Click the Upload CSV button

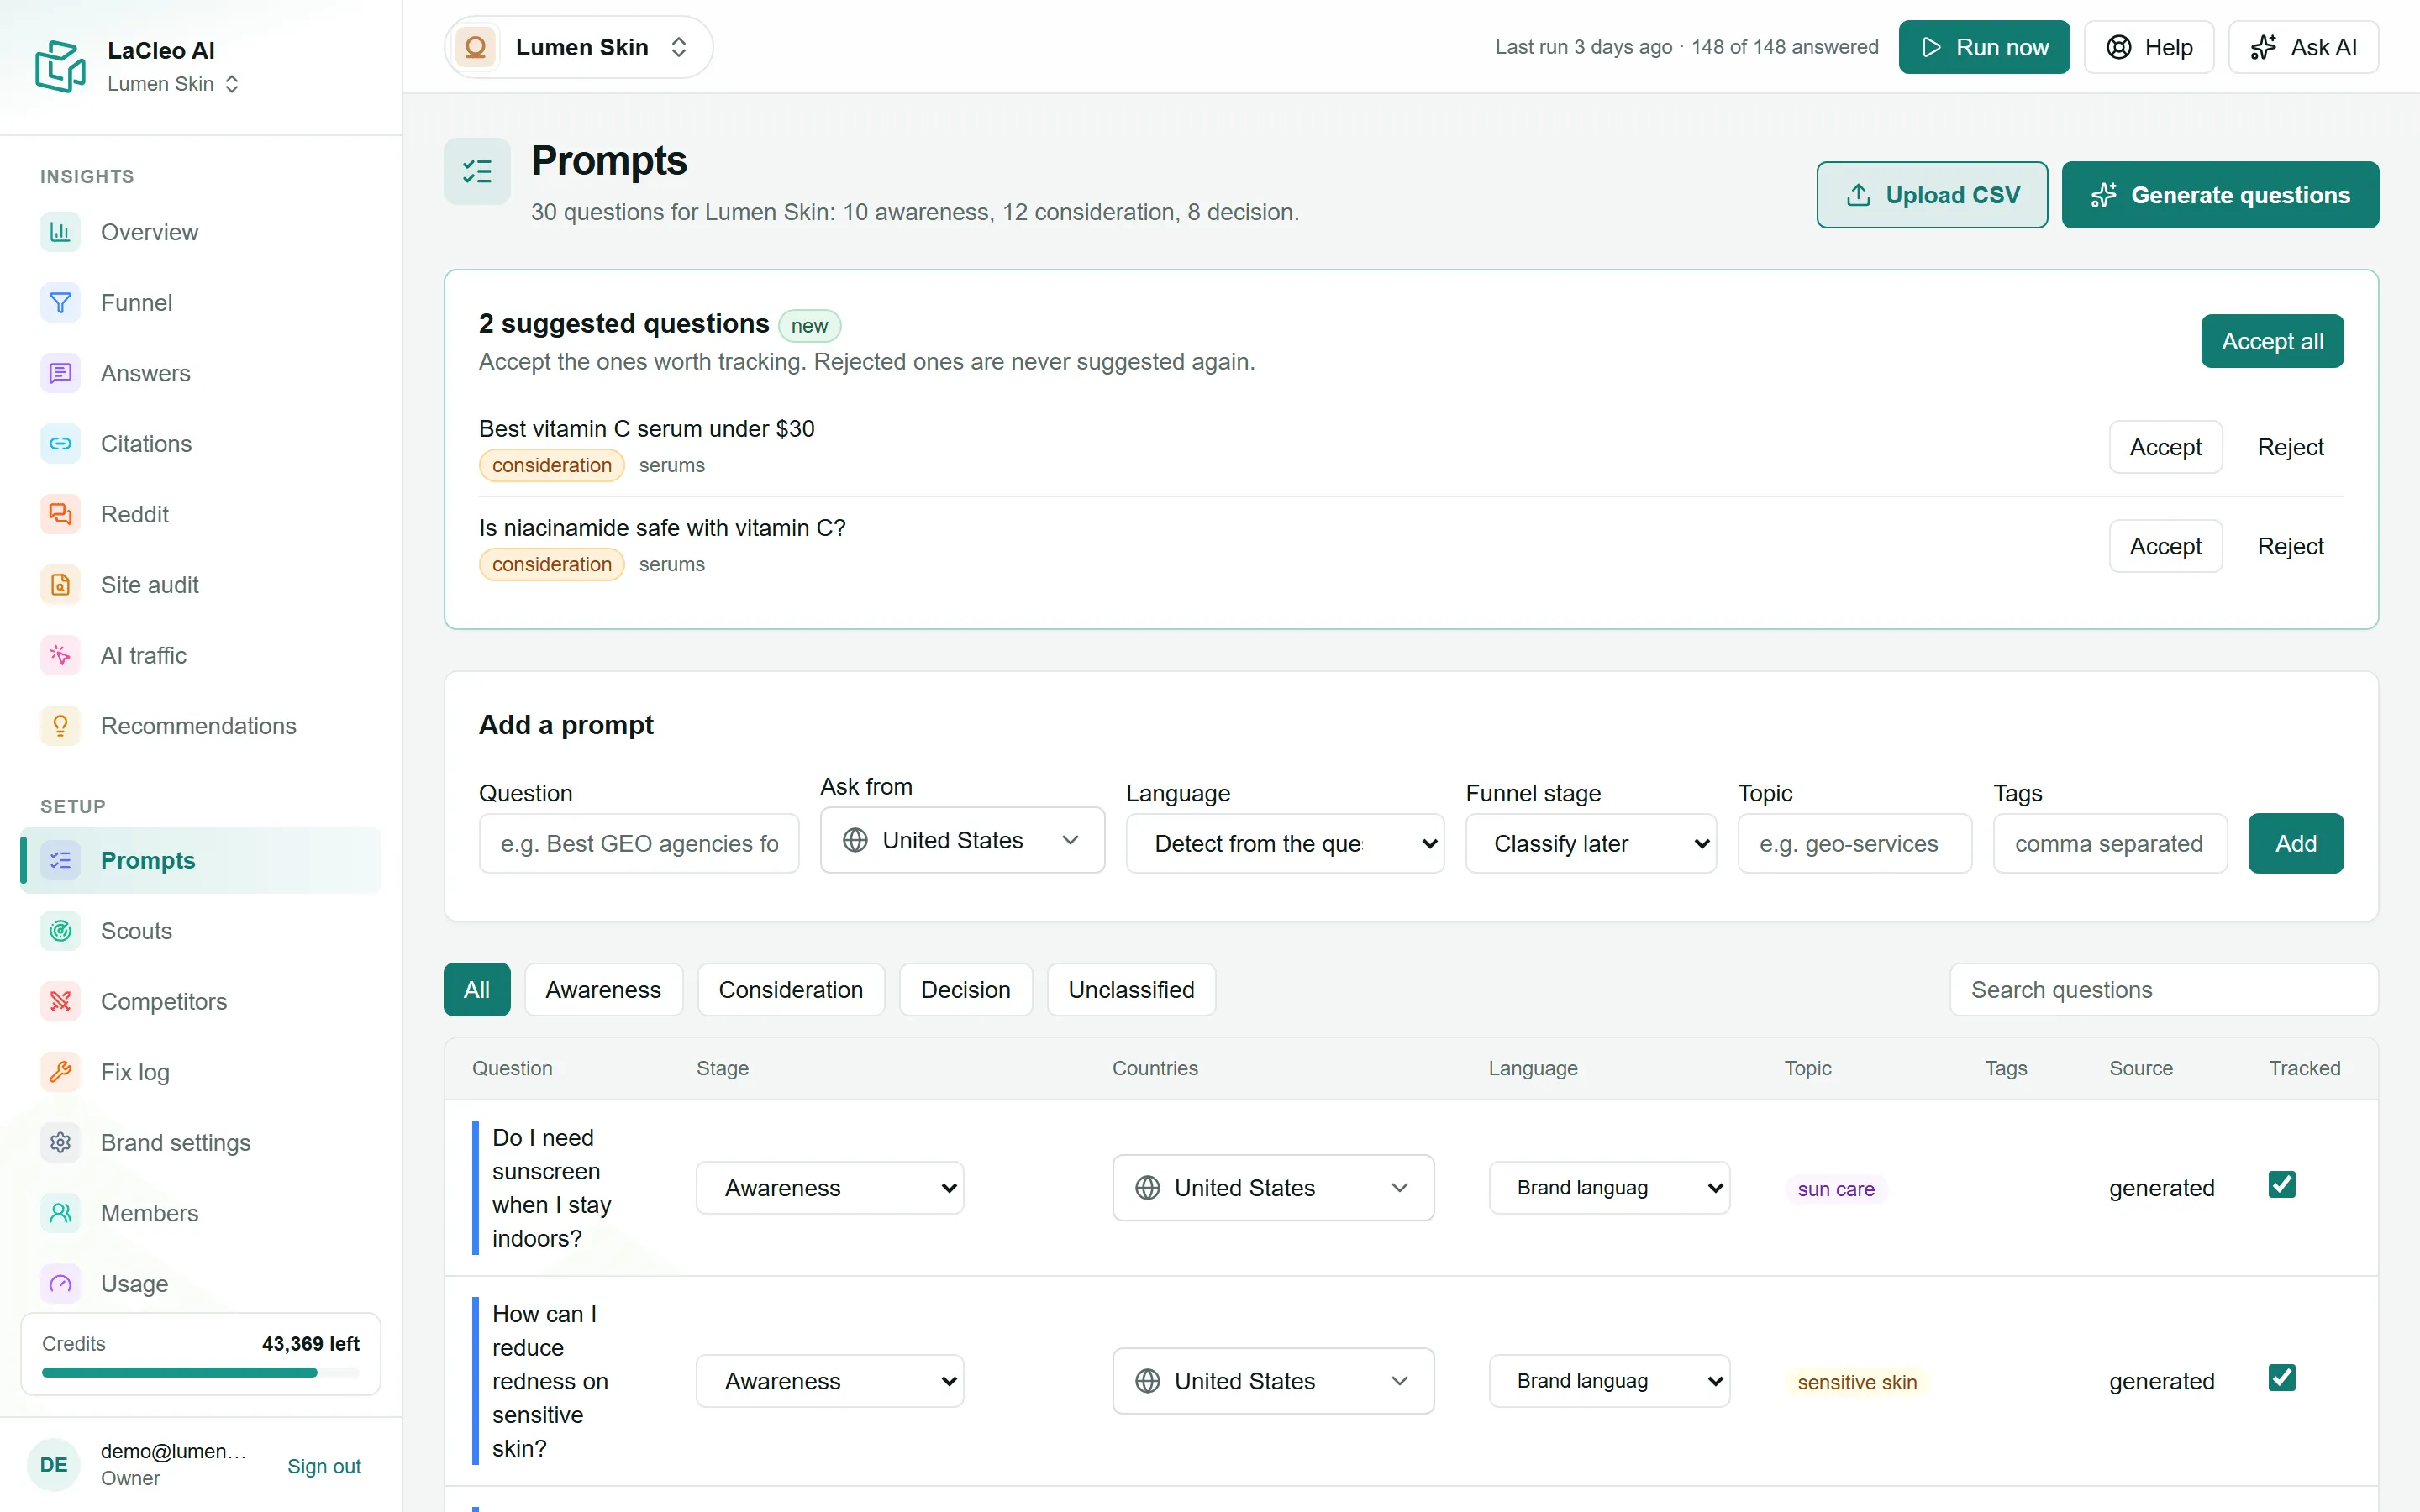pyautogui.click(x=1932, y=195)
